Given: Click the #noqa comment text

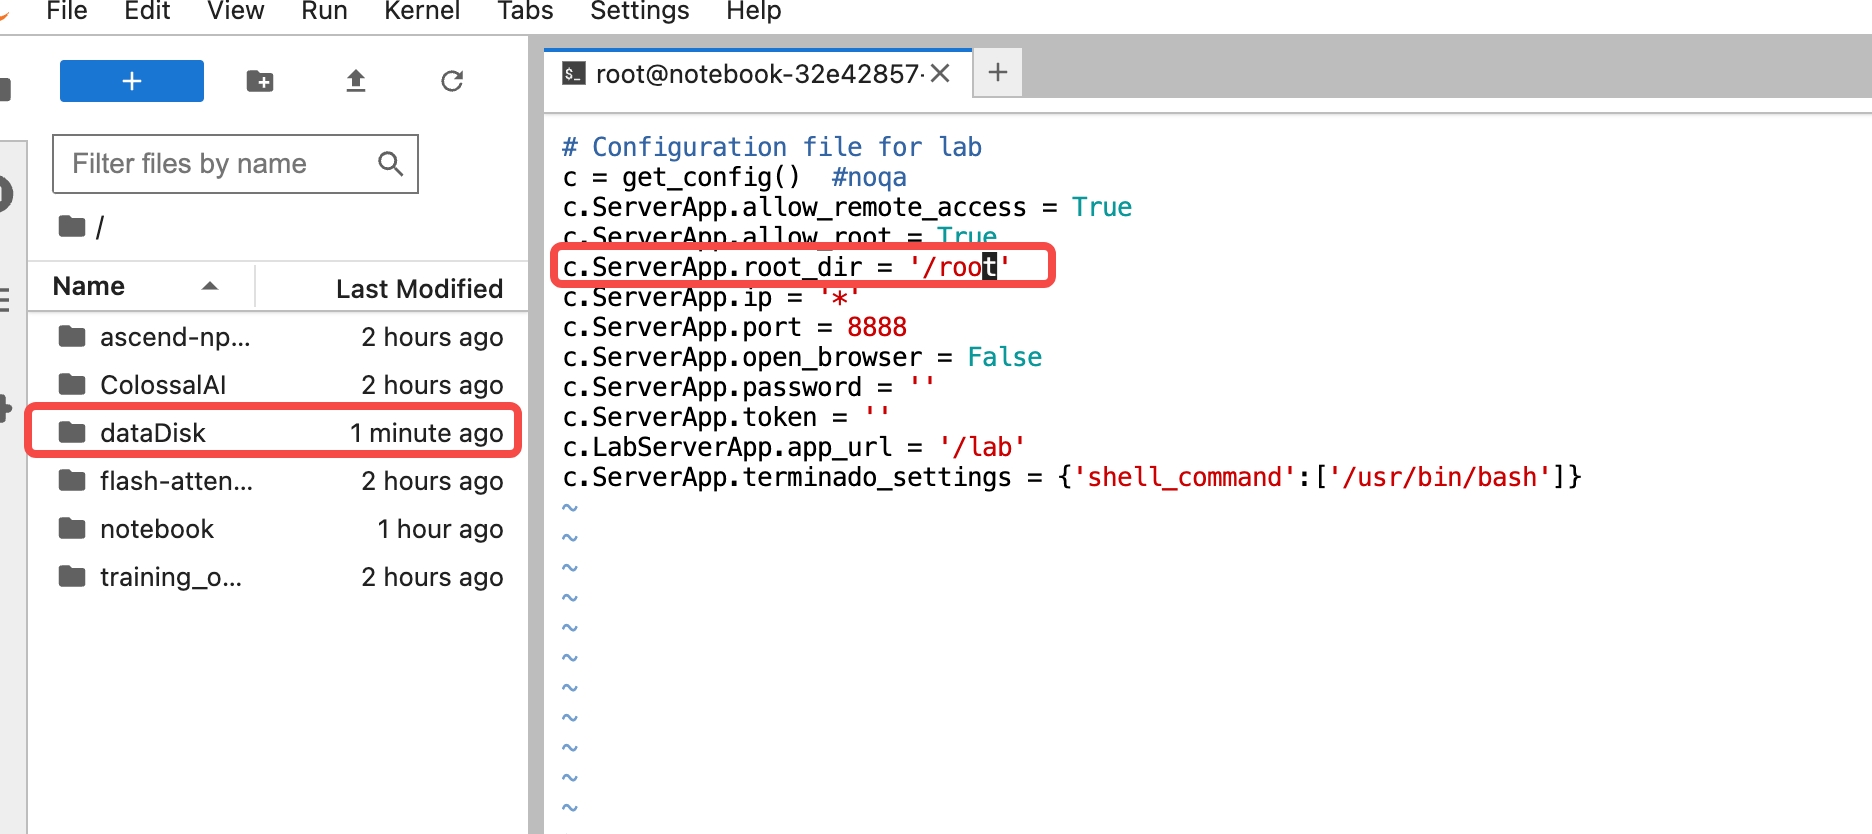Looking at the screenshot, I should pos(869,177).
